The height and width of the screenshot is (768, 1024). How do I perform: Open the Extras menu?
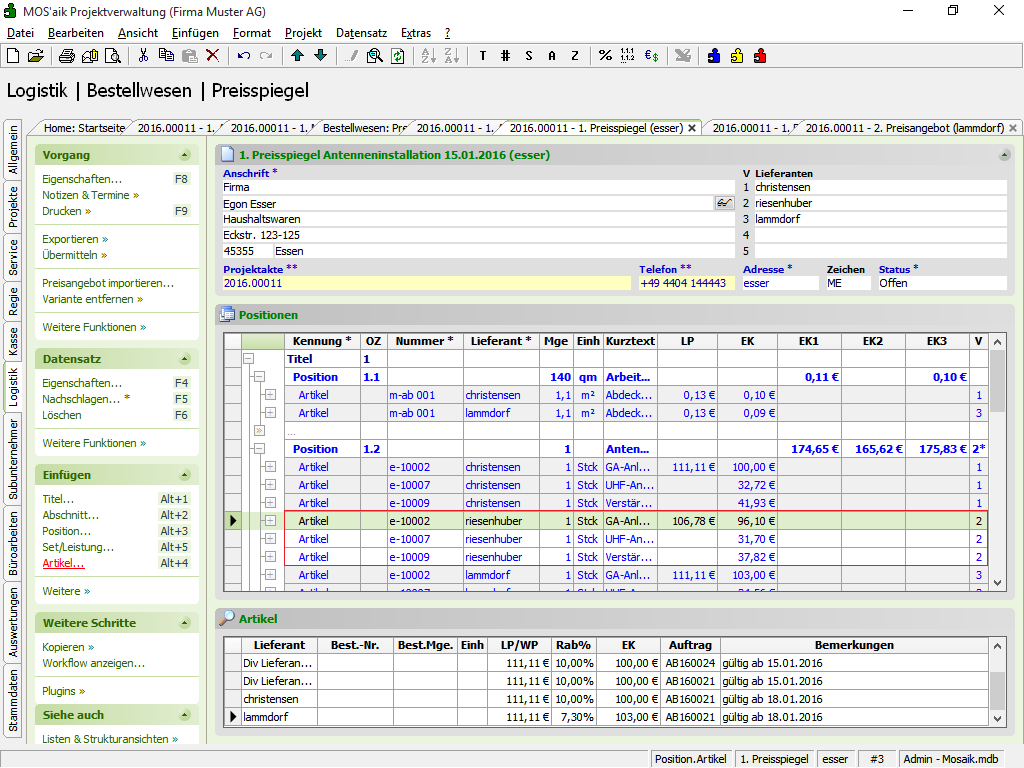pyautogui.click(x=416, y=33)
